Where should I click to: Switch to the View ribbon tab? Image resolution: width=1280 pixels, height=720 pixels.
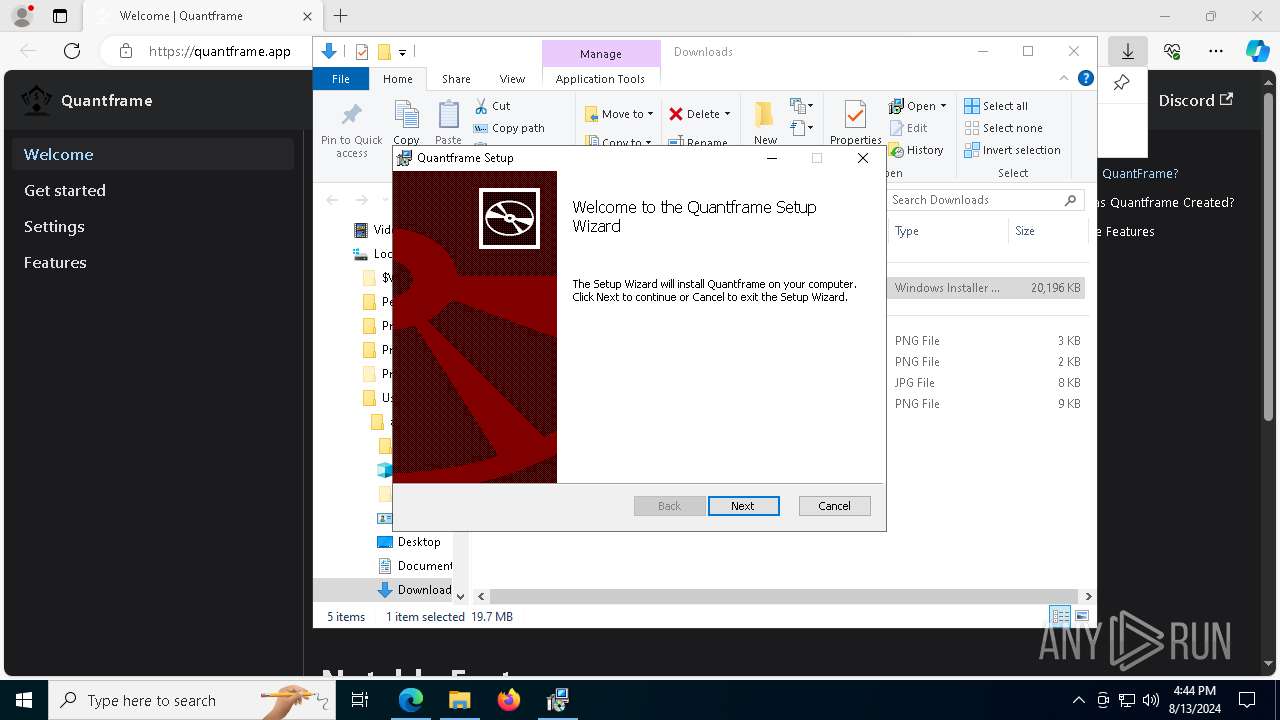click(512, 79)
